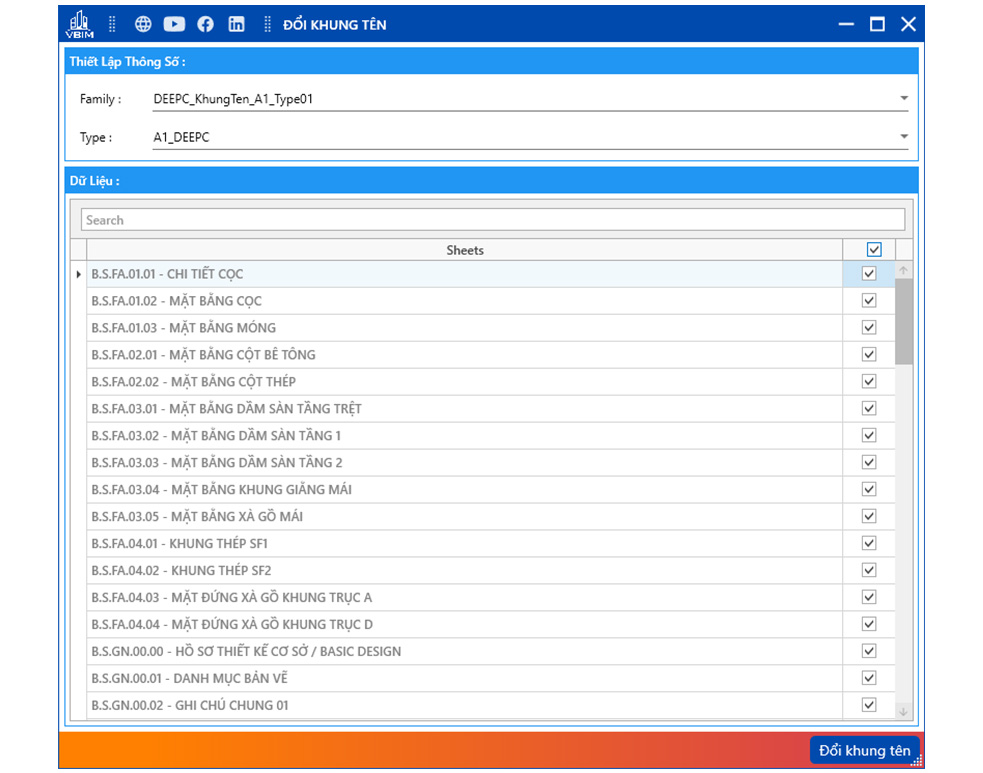This screenshot has width=983, height=773.
Task: Toggle the select-all checkbox in Sheets header
Action: (874, 250)
